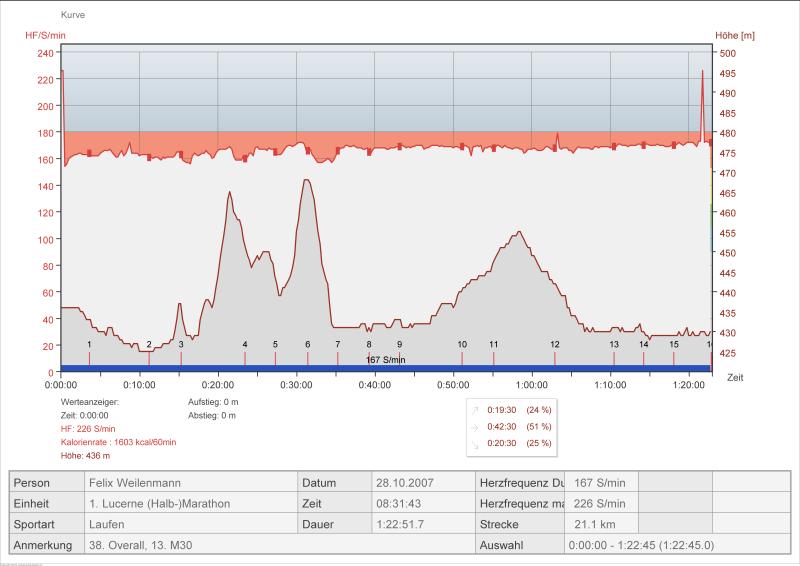
Task: Click the 167 S/min average marker label
Action: (385, 358)
